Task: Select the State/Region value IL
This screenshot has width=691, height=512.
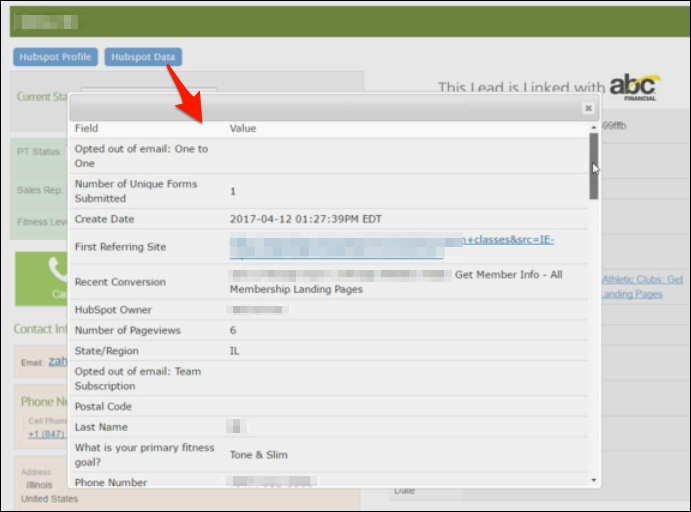Action: (234, 351)
